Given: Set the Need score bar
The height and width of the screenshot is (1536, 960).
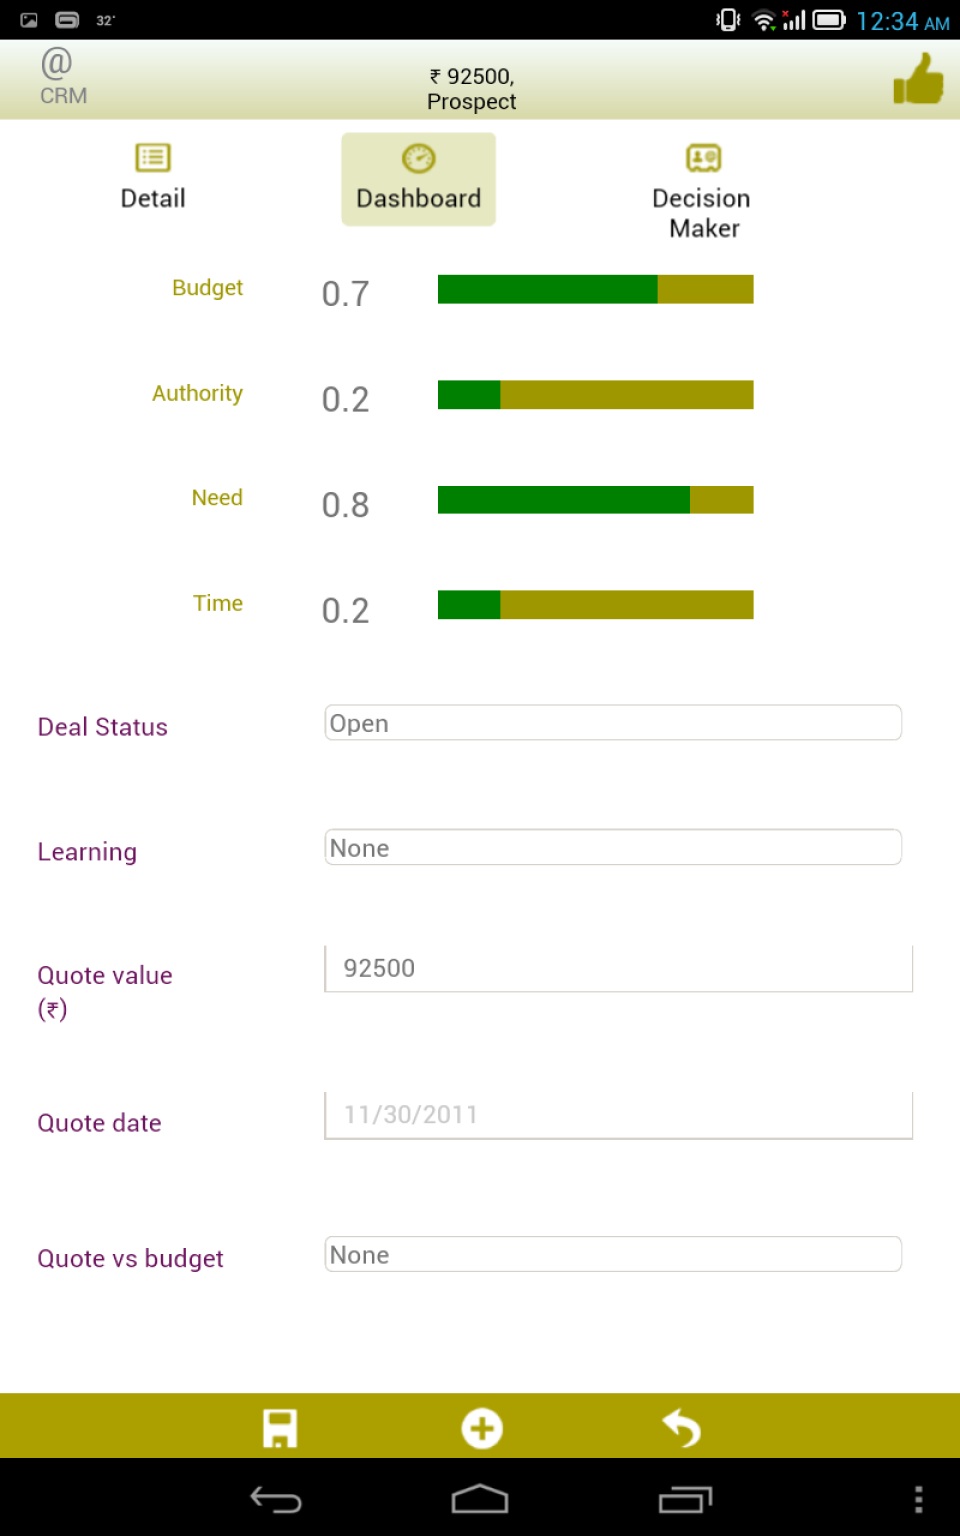Looking at the screenshot, I should (x=596, y=500).
